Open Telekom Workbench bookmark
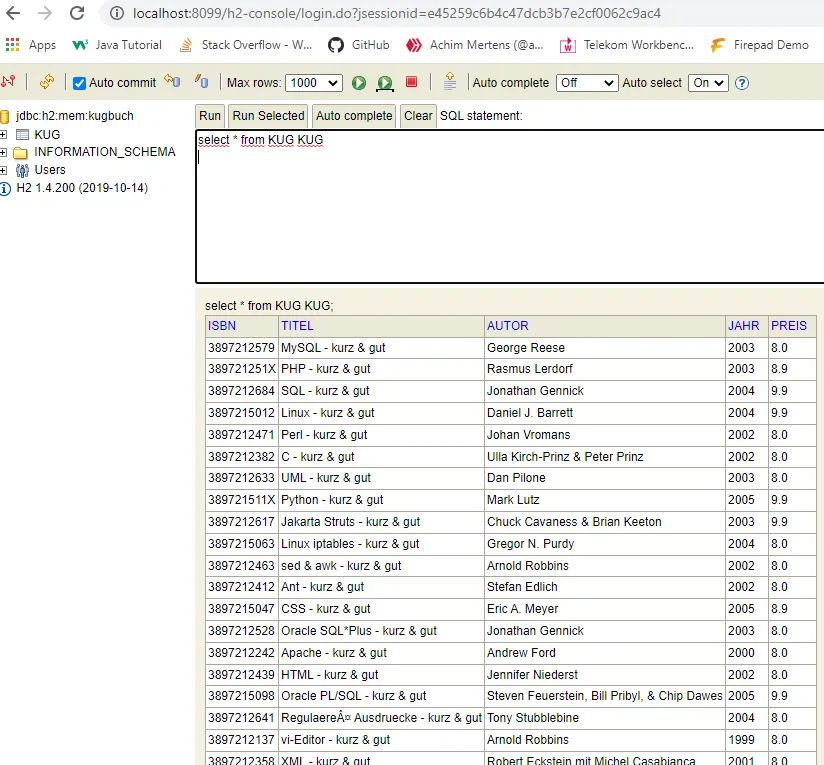This screenshot has height=765, width=824. click(627, 45)
